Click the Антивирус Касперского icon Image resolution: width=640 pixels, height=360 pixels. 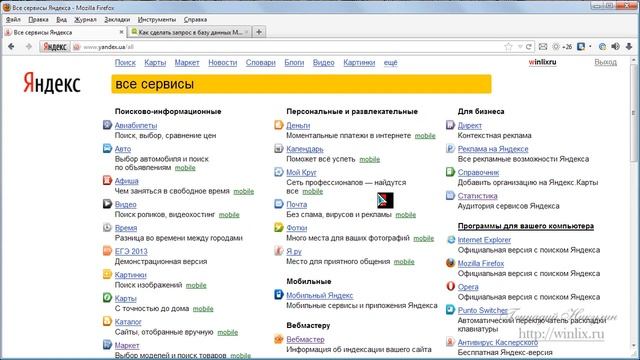tap(451, 342)
